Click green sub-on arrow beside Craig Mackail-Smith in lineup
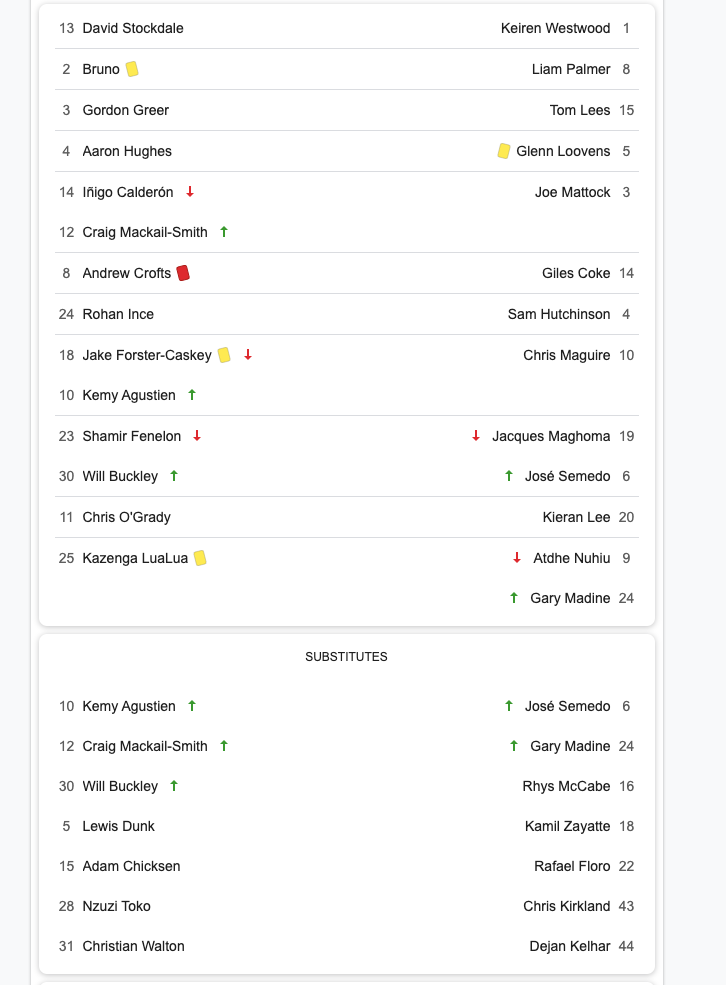This screenshot has height=985, width=726. pos(224,232)
